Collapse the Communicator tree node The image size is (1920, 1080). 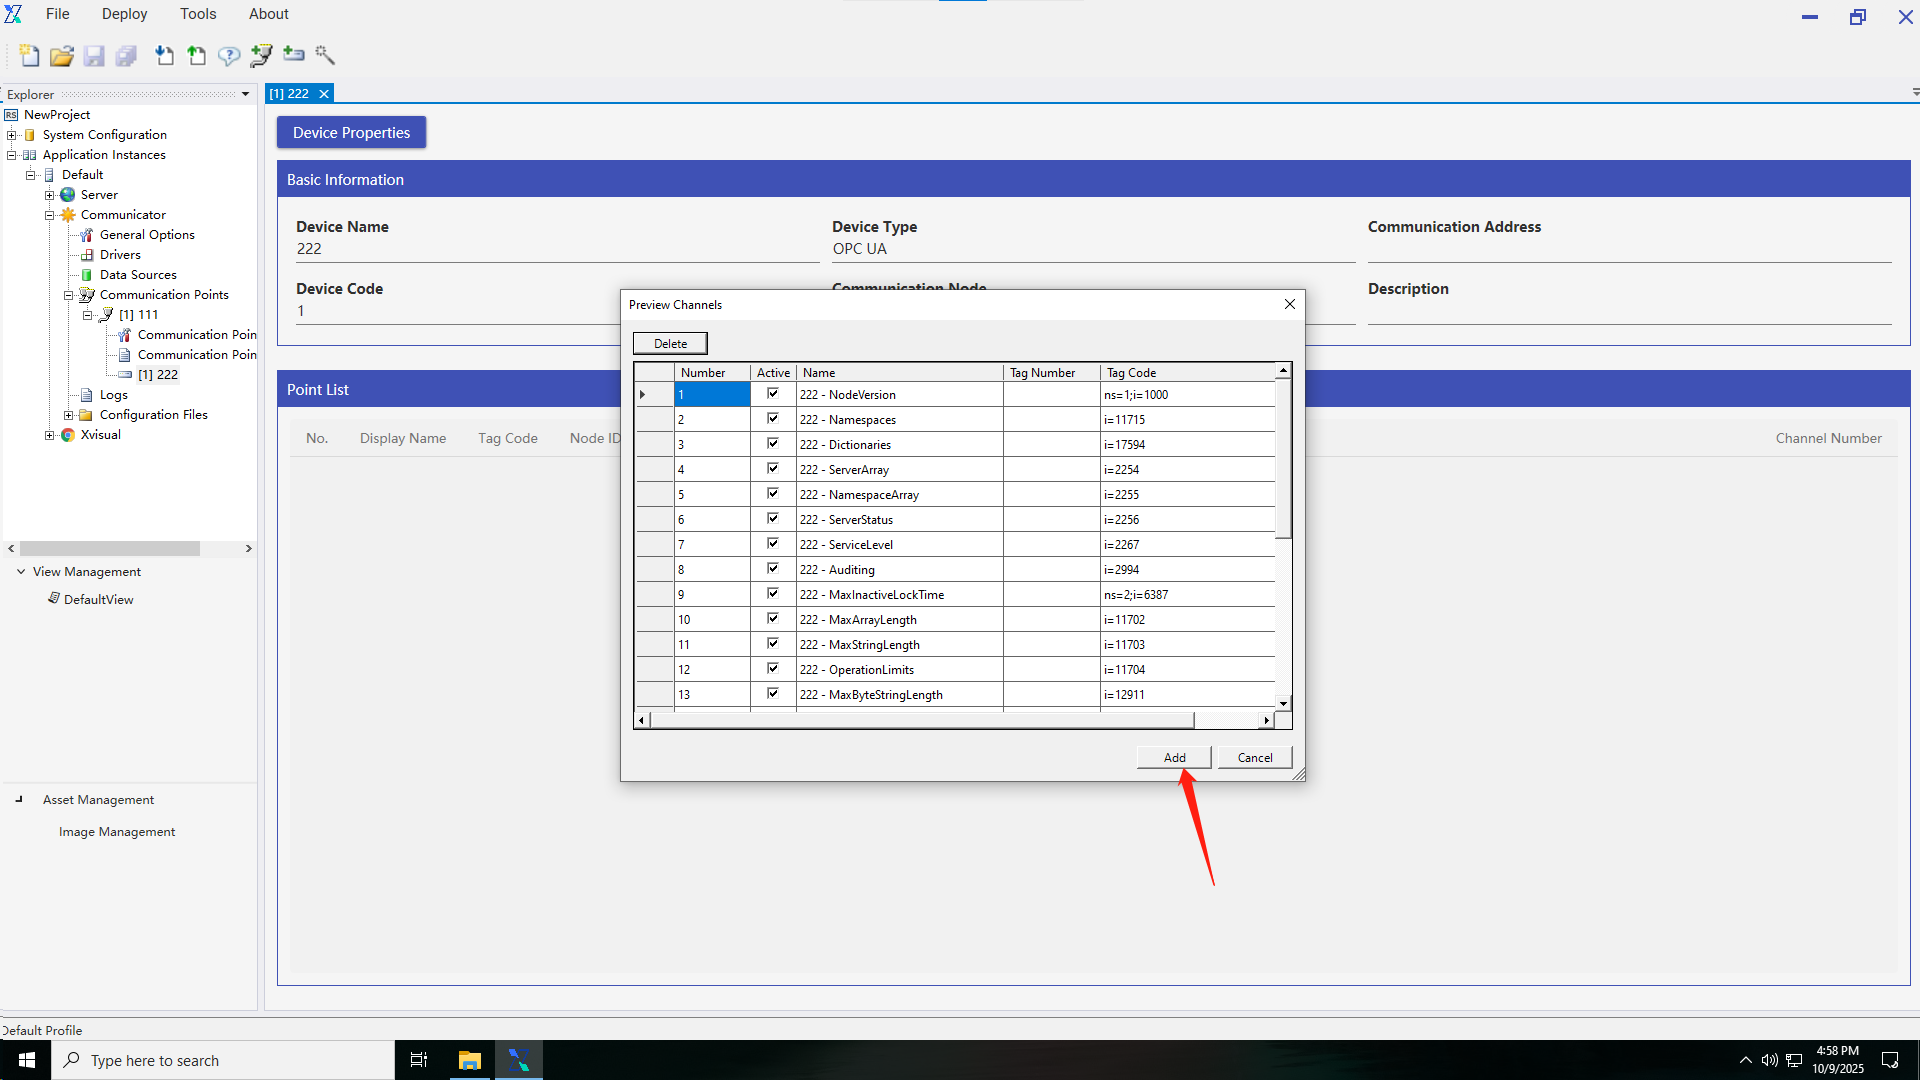click(49, 215)
